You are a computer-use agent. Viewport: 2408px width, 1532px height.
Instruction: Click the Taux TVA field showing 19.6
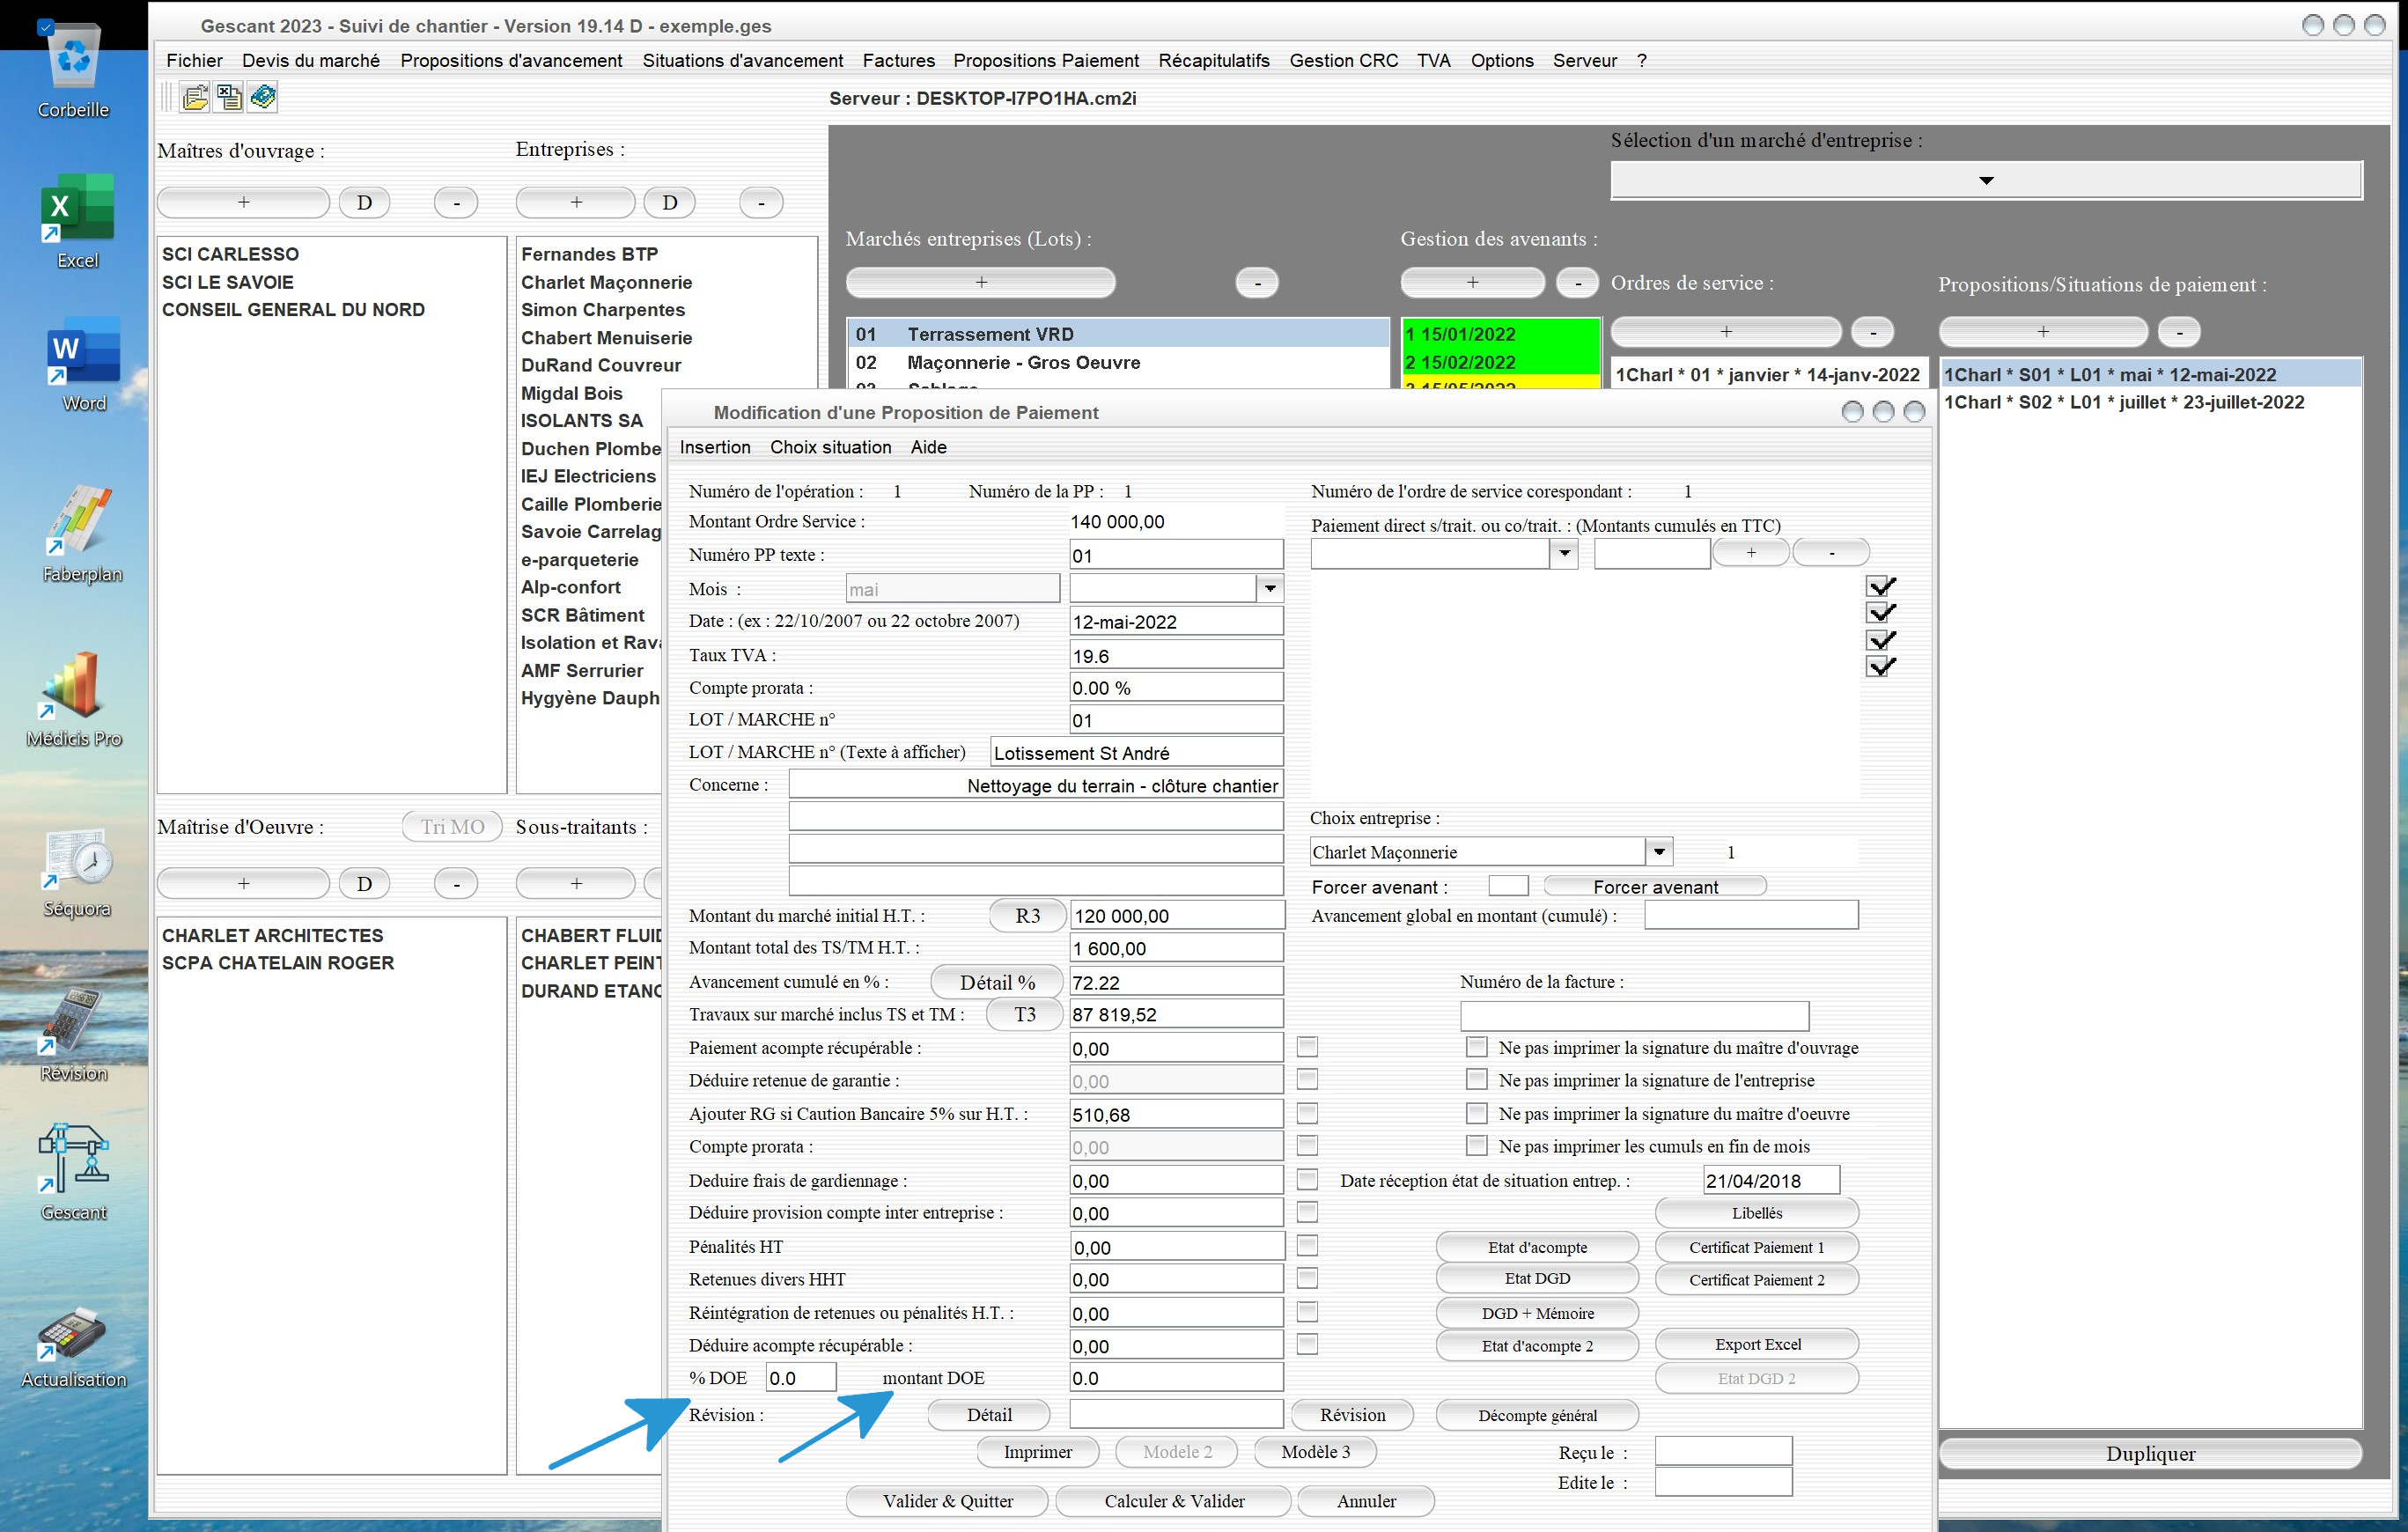click(x=1176, y=655)
